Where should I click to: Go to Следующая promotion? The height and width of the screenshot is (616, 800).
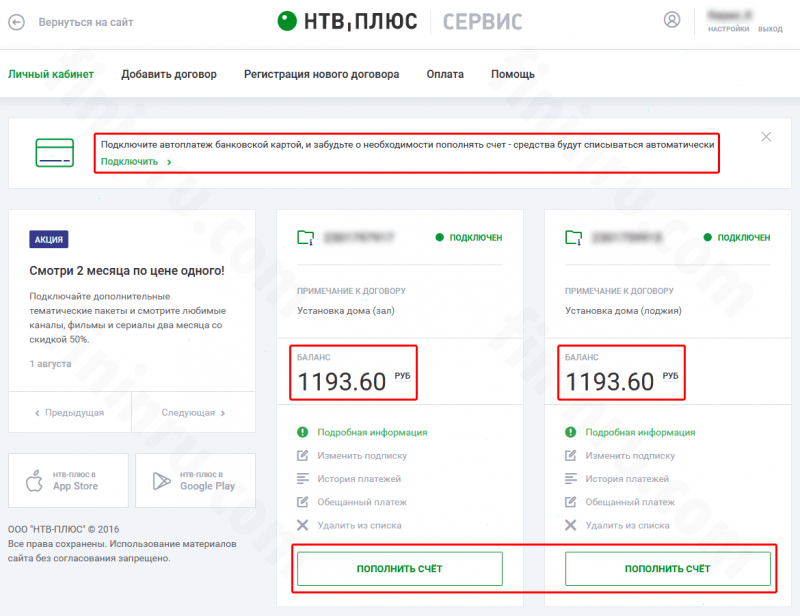coord(193,412)
